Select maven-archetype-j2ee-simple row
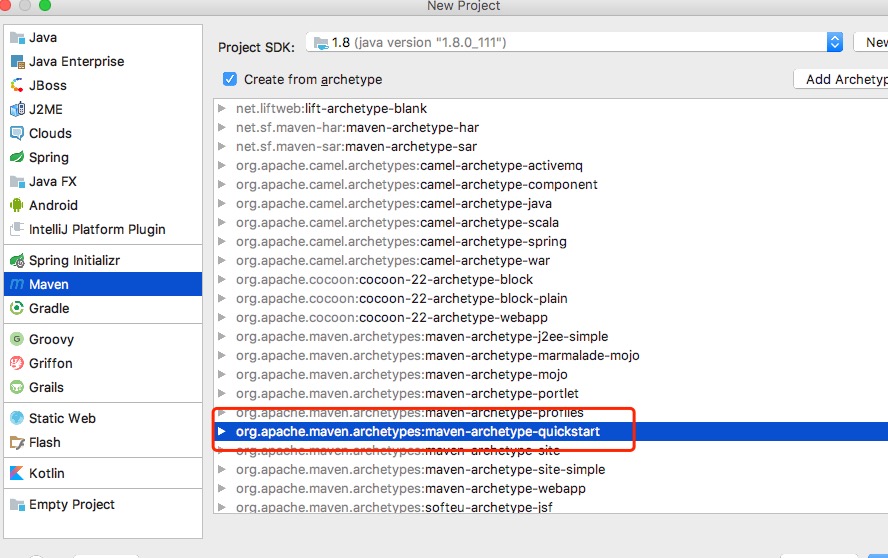 [x=551, y=336]
